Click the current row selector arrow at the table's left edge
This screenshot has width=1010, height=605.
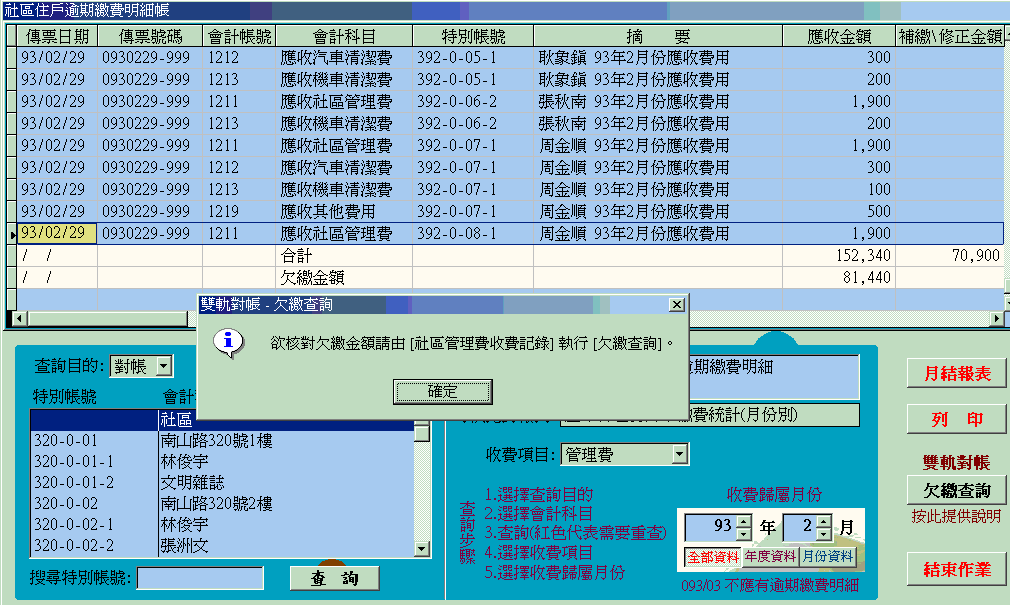12,235
